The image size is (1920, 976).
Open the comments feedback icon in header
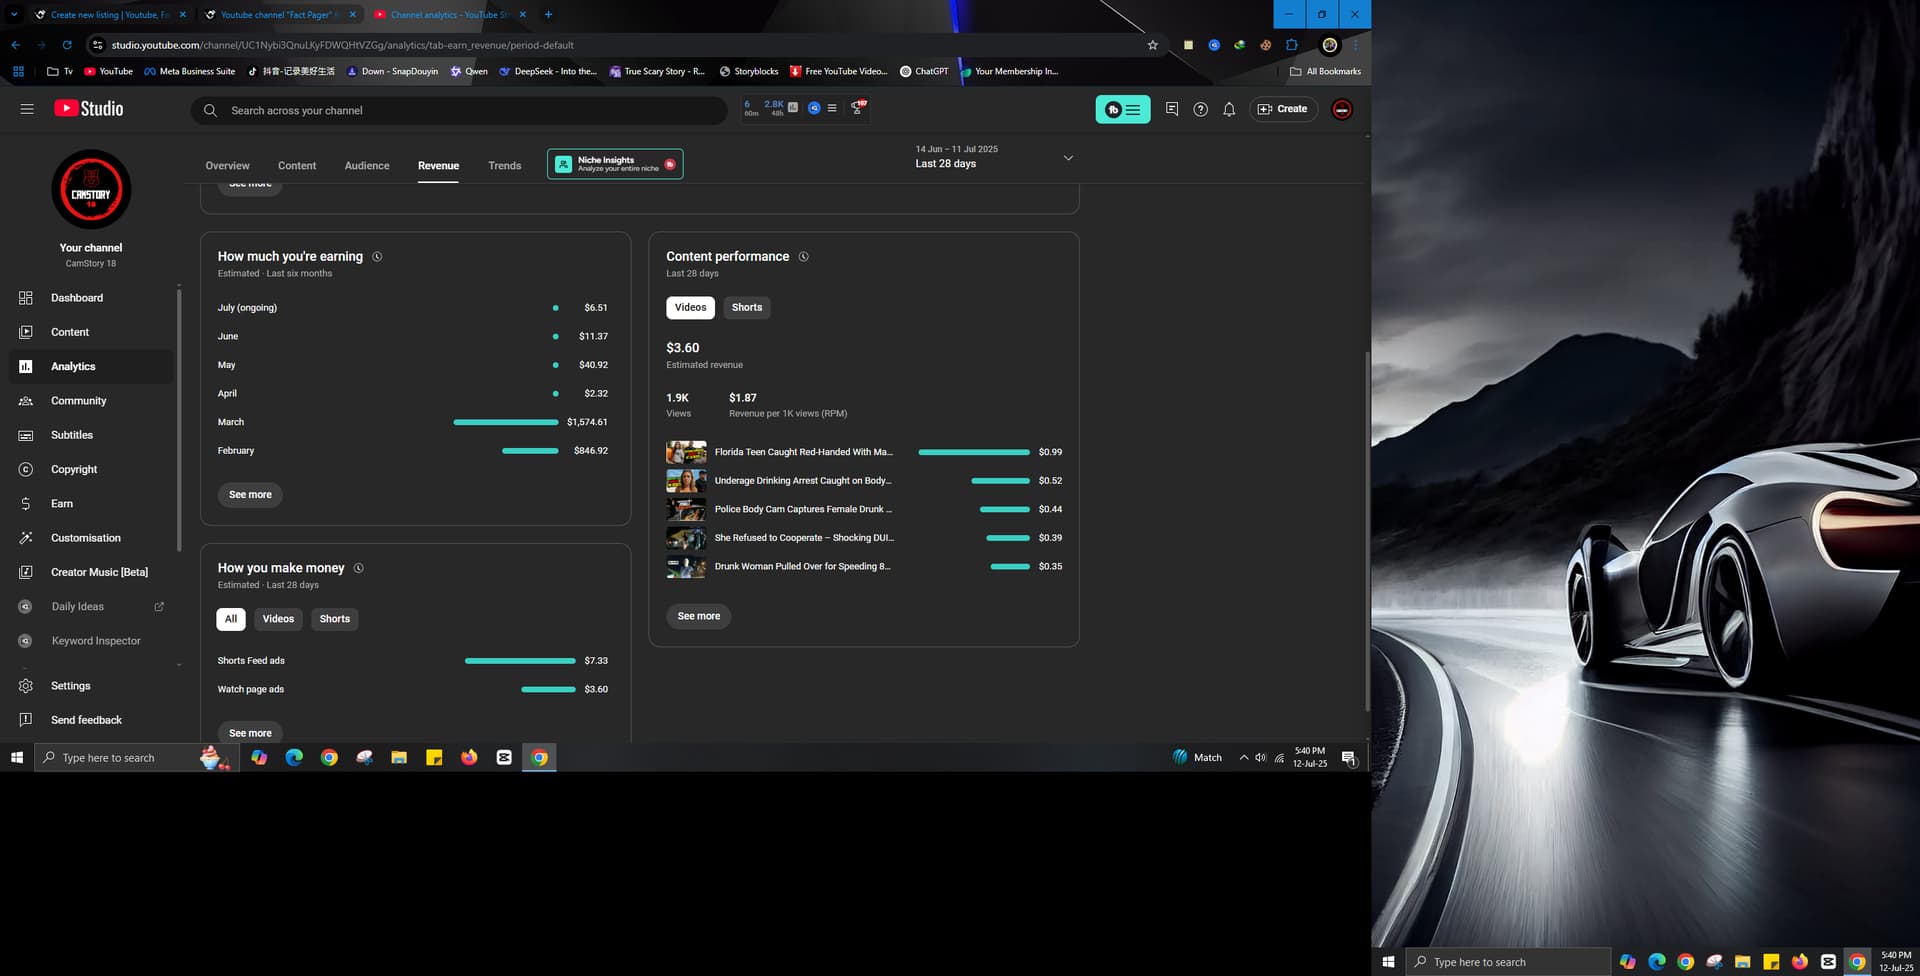click(x=1172, y=109)
